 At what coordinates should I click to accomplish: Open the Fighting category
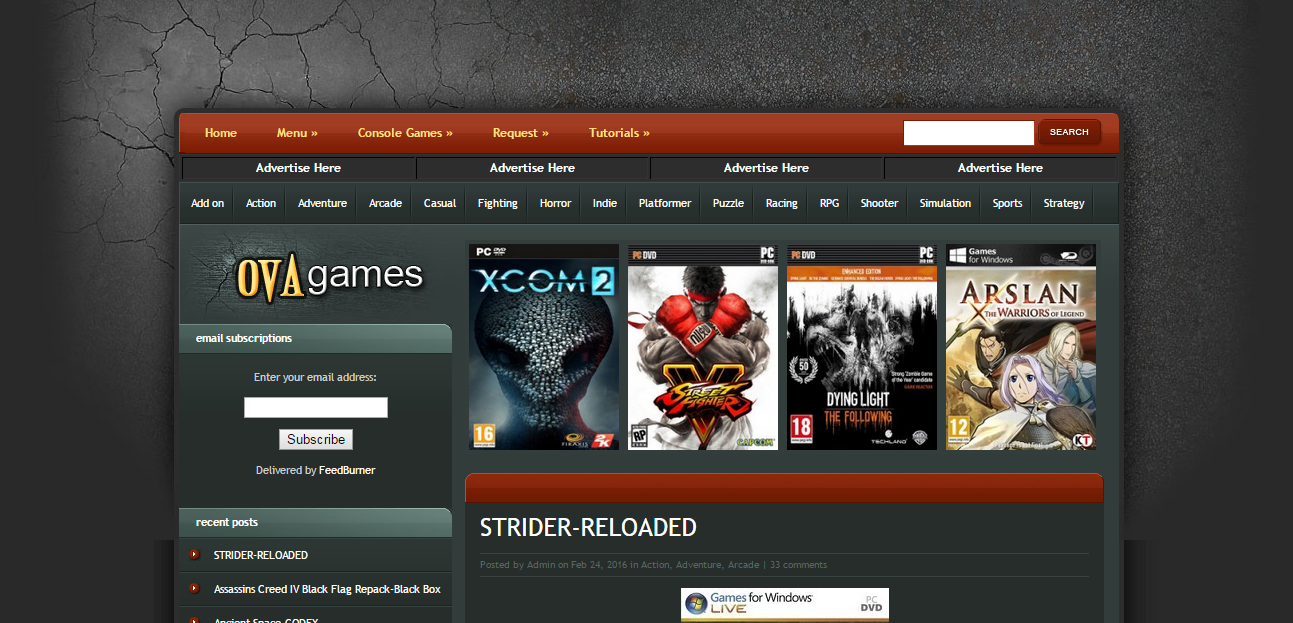click(x=498, y=203)
